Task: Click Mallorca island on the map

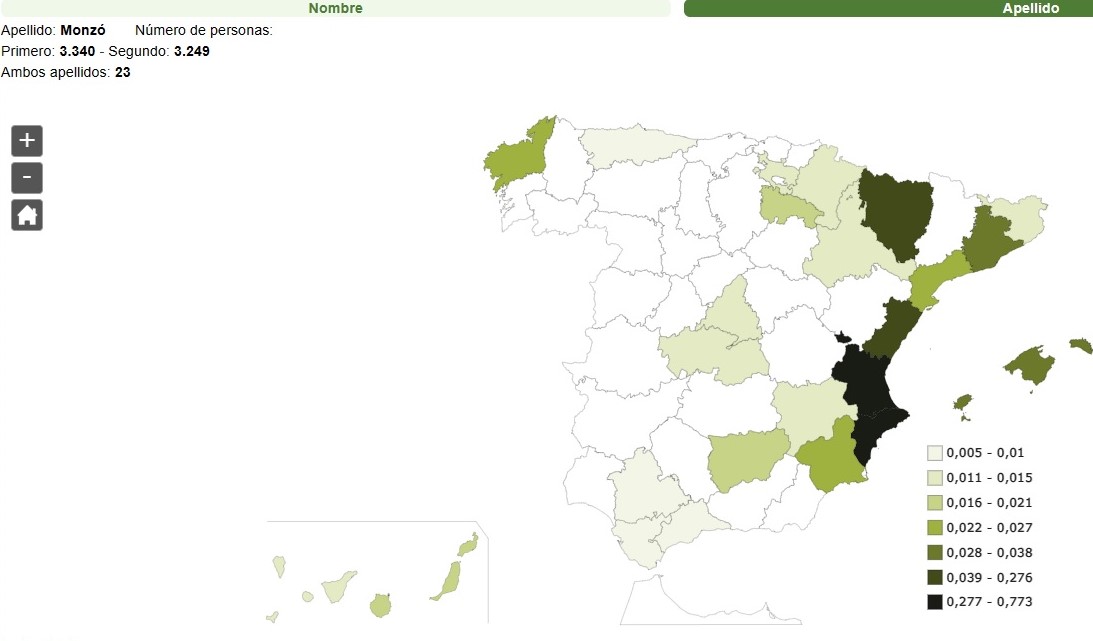Action: 1030,365
